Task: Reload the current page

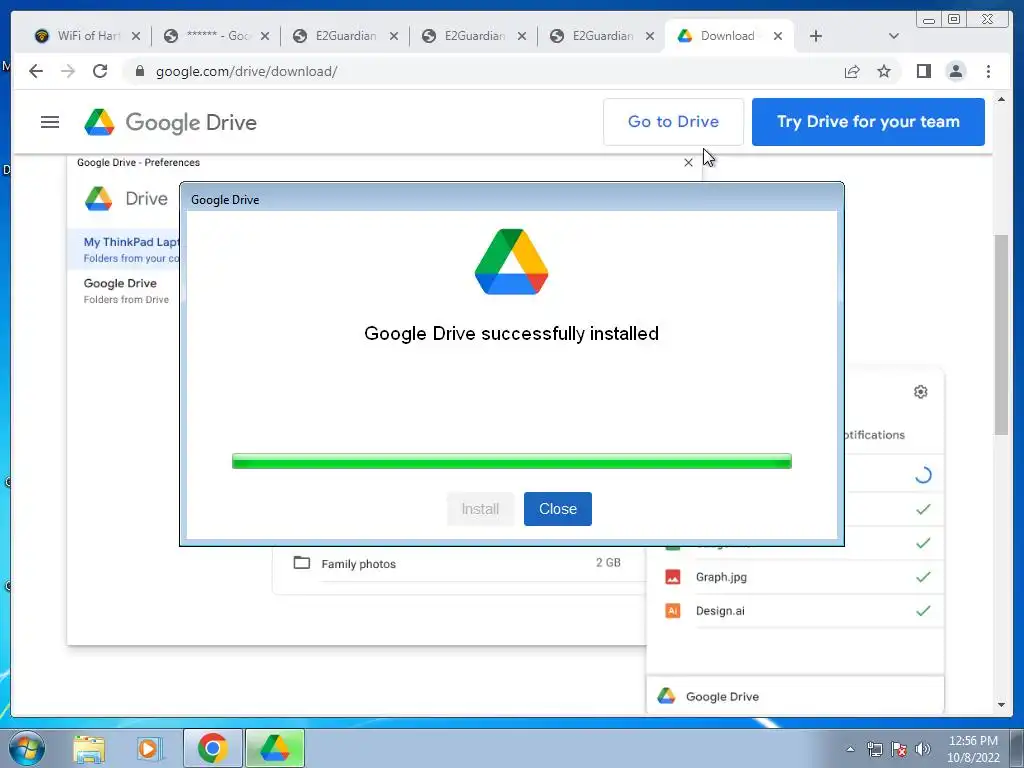Action: [100, 71]
